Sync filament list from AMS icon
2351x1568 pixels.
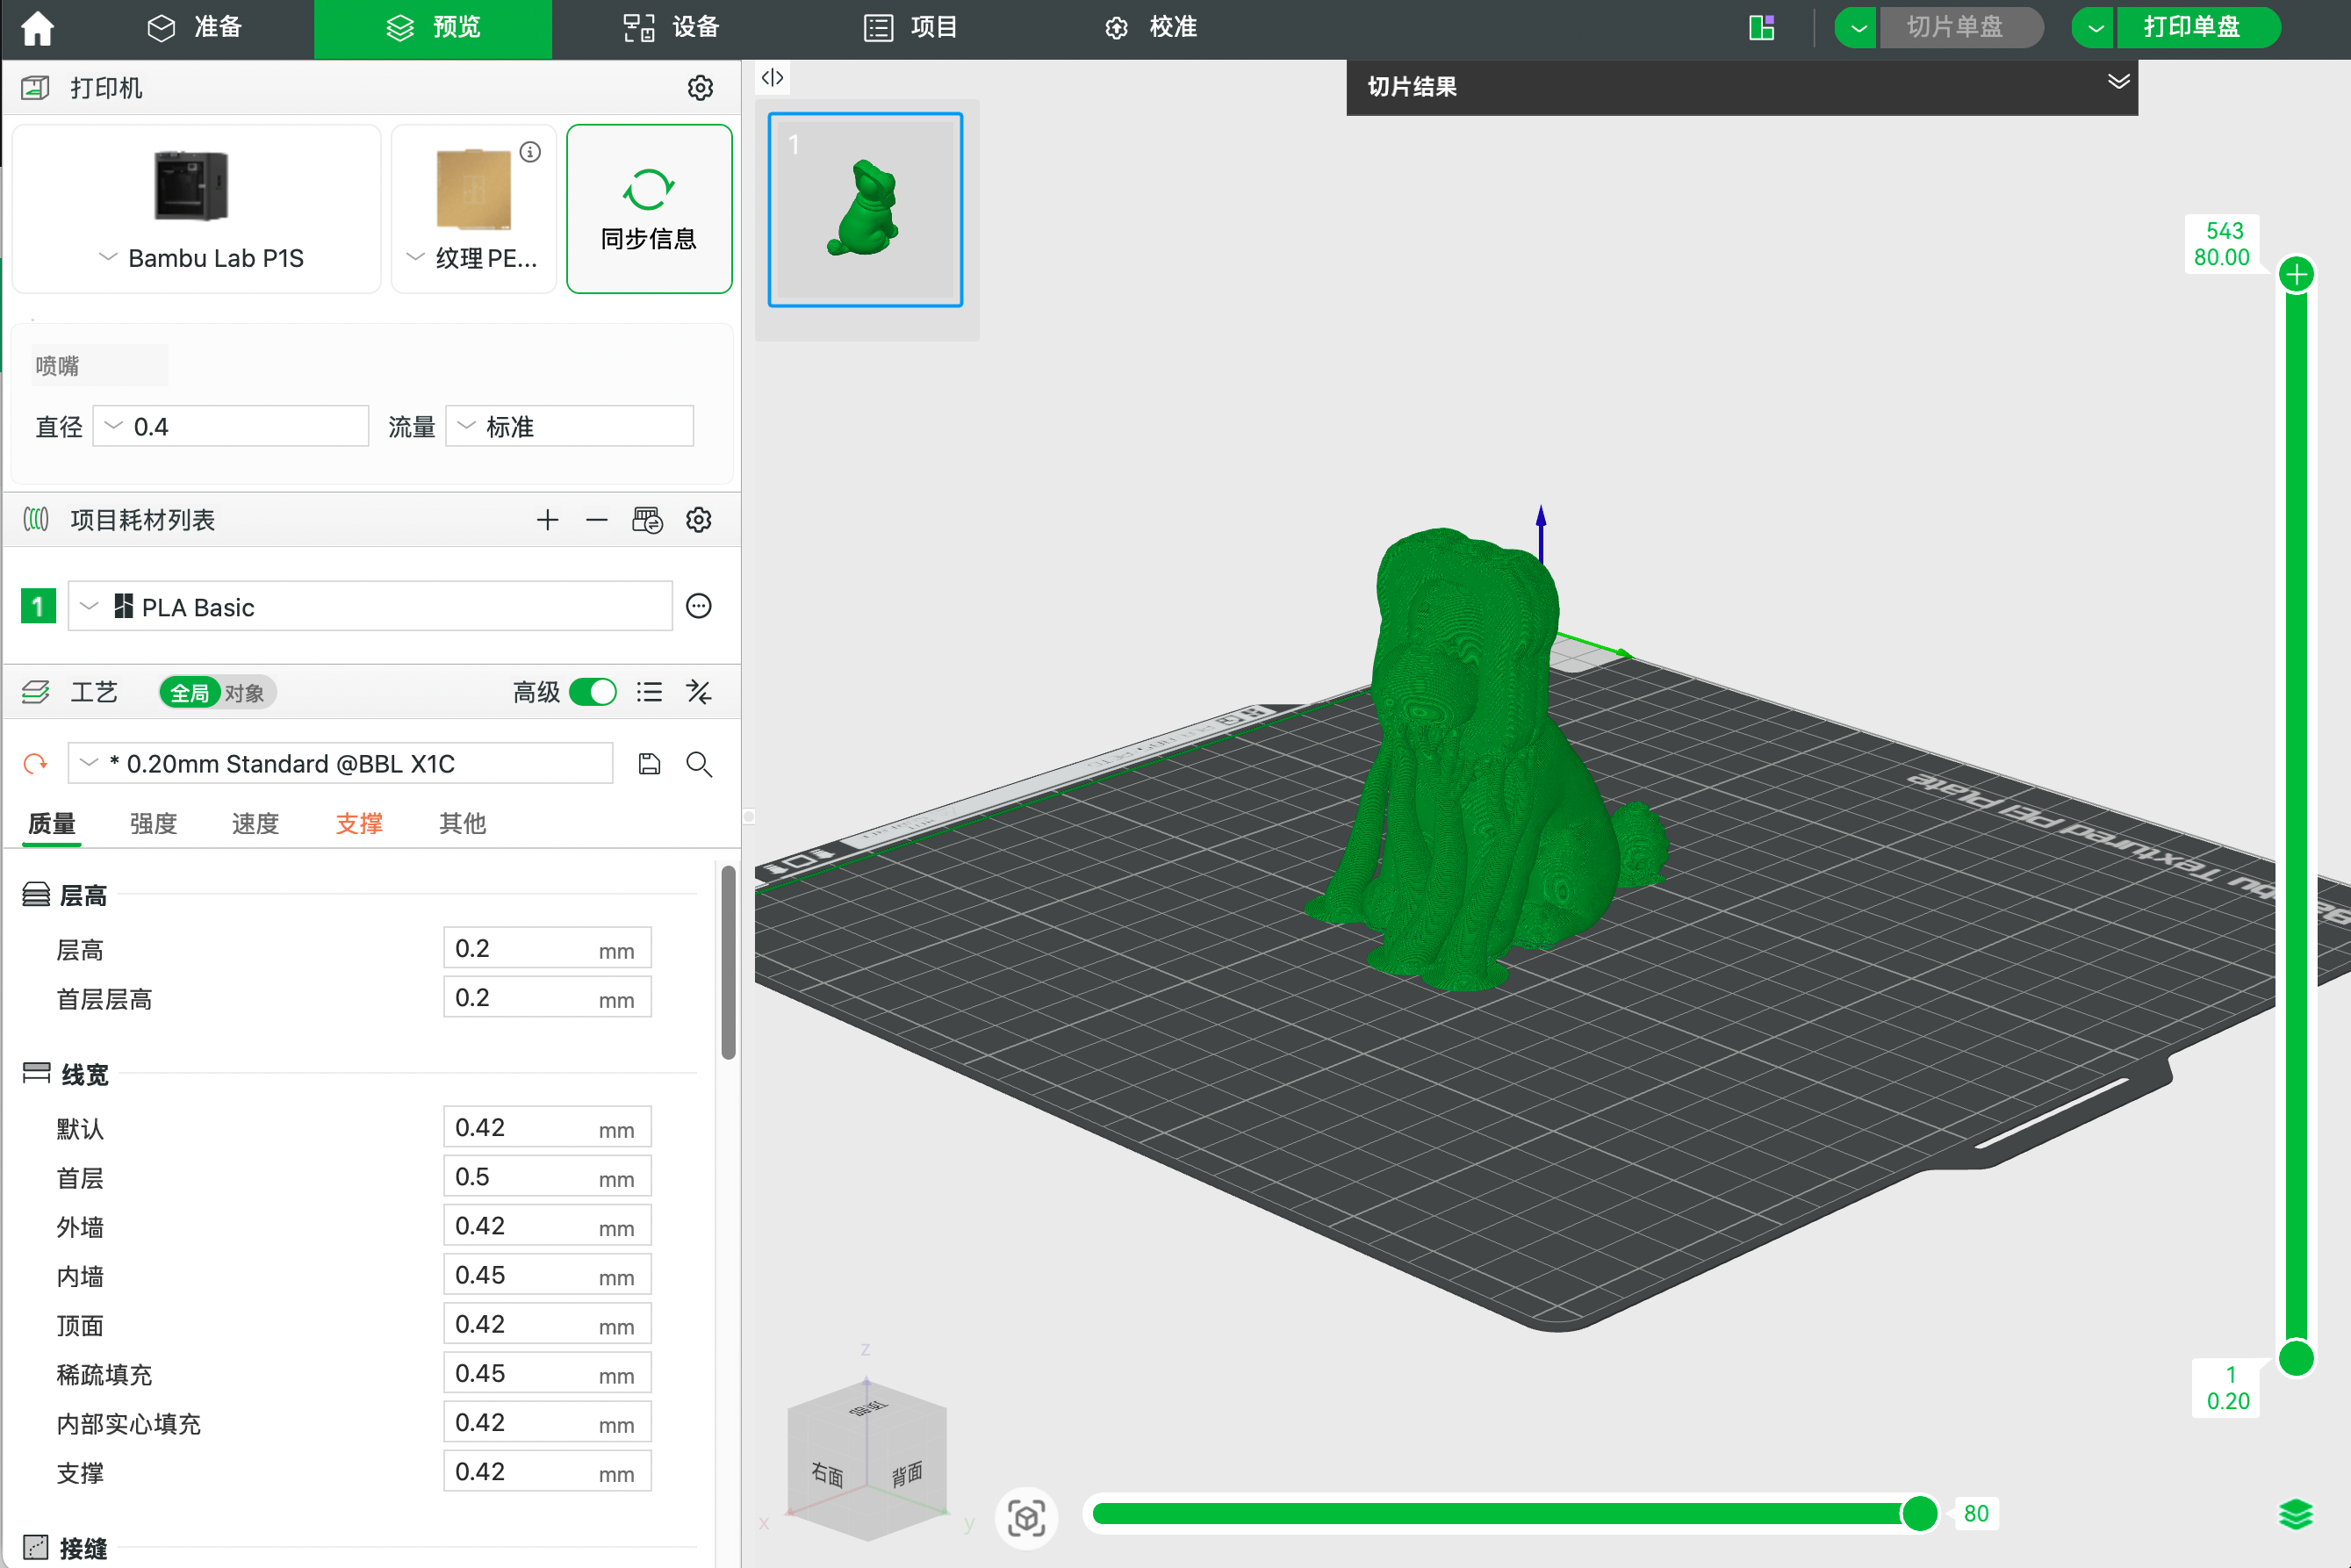coord(647,520)
